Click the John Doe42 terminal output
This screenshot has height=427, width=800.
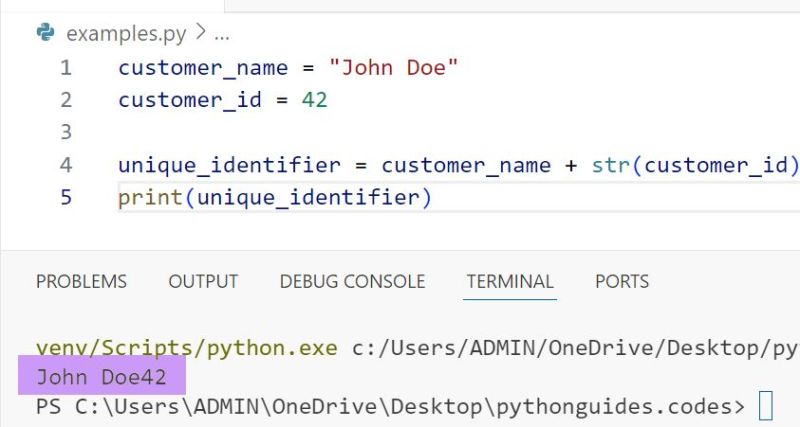101,377
